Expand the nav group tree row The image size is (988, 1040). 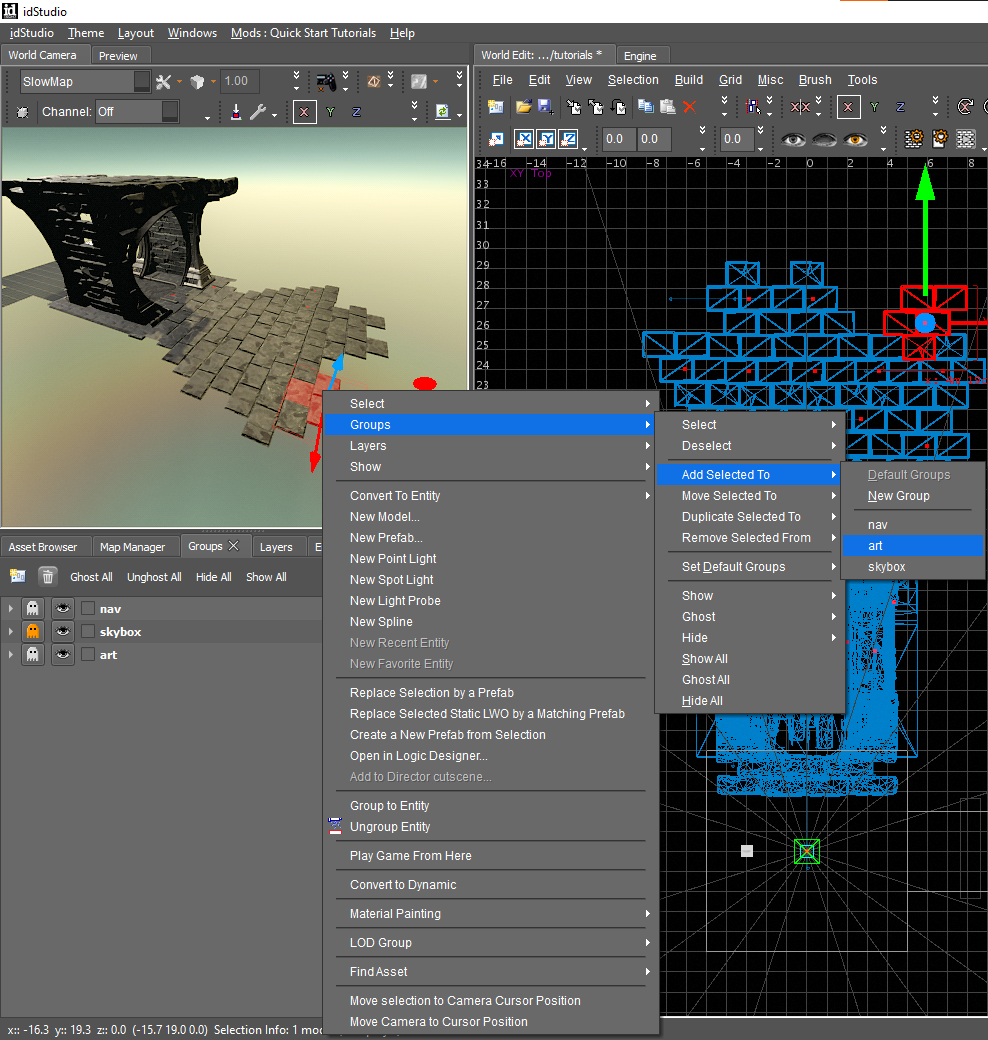point(11,608)
